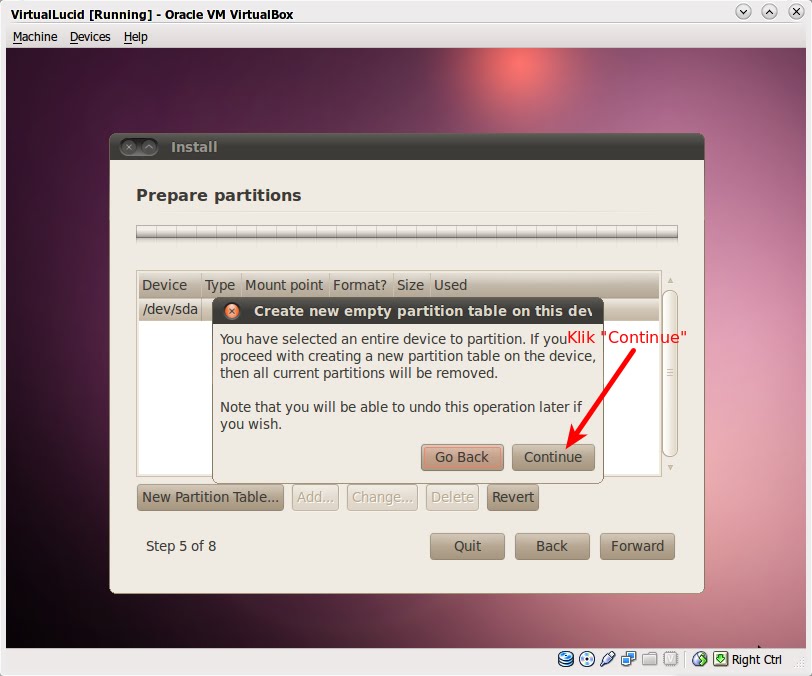Click the Type column header

(x=220, y=285)
